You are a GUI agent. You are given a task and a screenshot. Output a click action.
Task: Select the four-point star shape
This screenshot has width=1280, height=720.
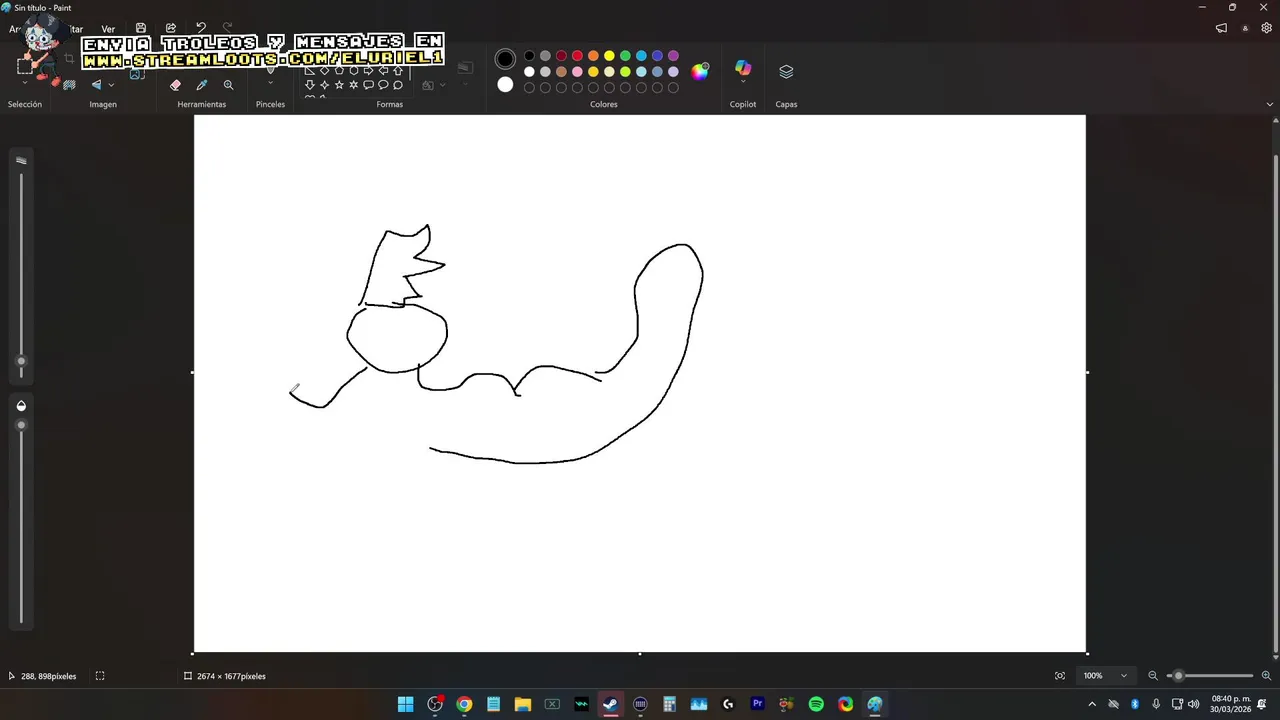tap(324, 85)
